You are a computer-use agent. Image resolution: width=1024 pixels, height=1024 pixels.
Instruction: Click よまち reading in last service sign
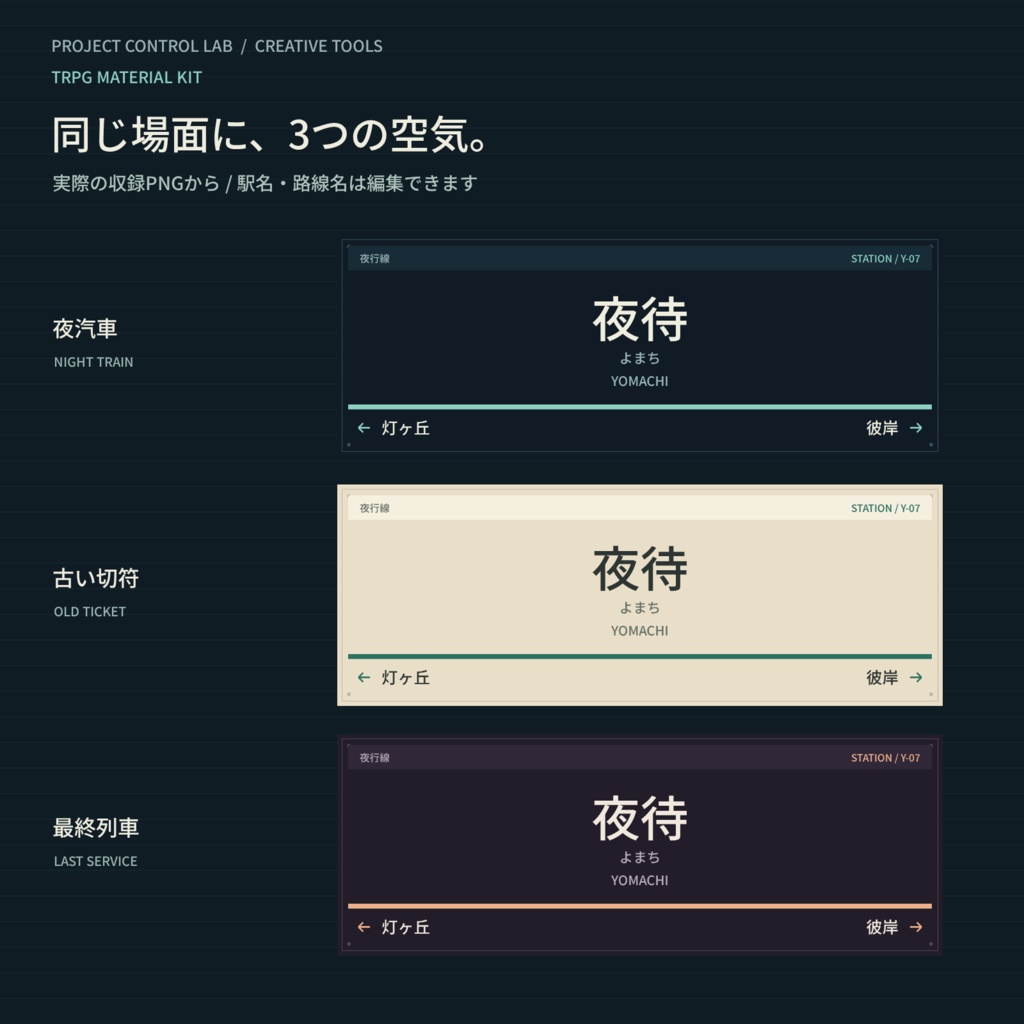(640, 857)
